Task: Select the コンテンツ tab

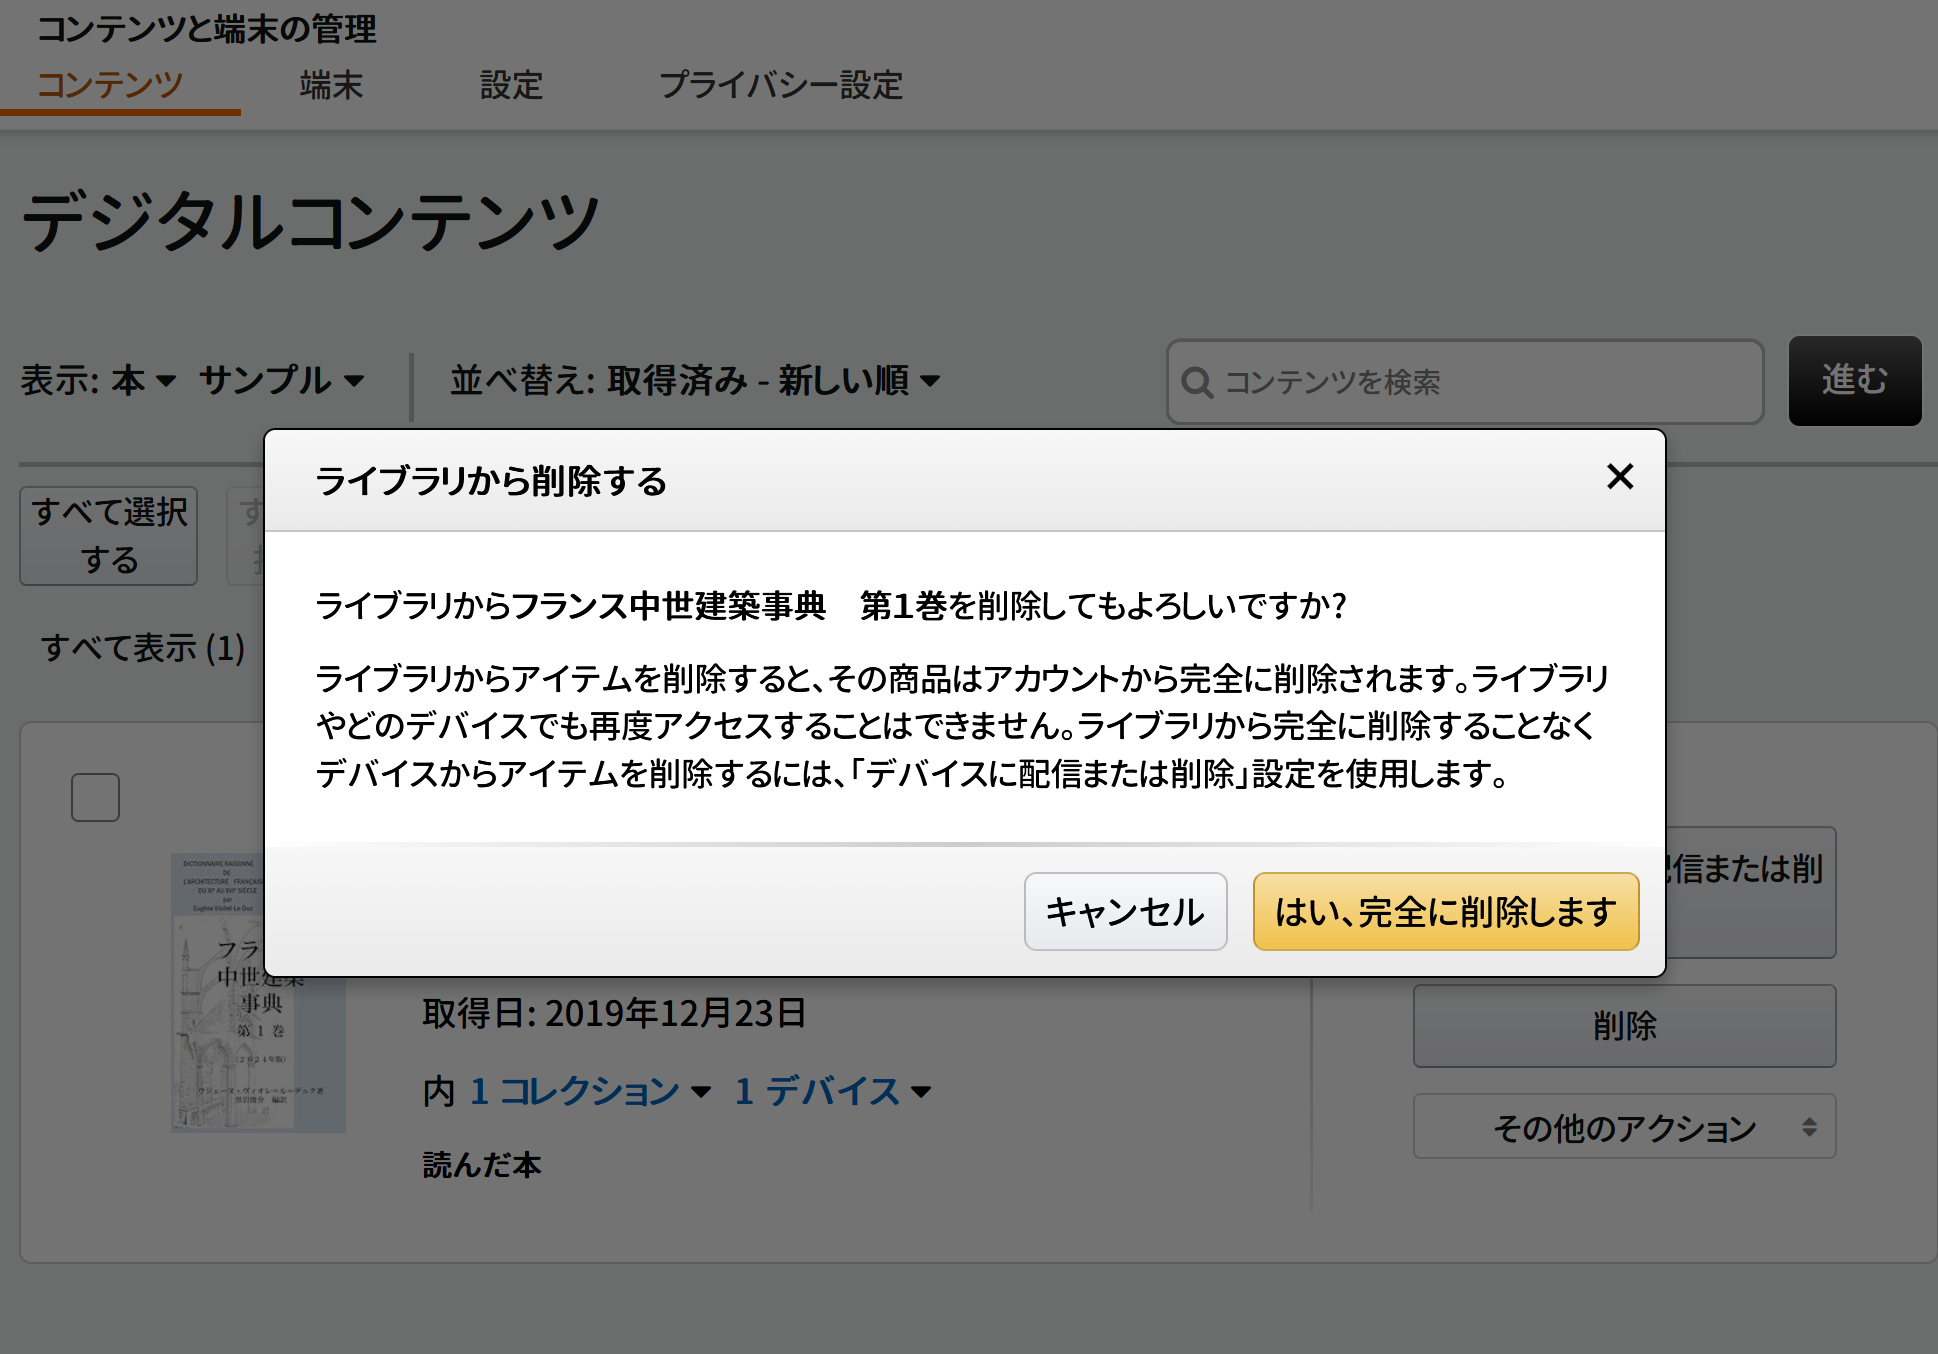Action: point(110,85)
